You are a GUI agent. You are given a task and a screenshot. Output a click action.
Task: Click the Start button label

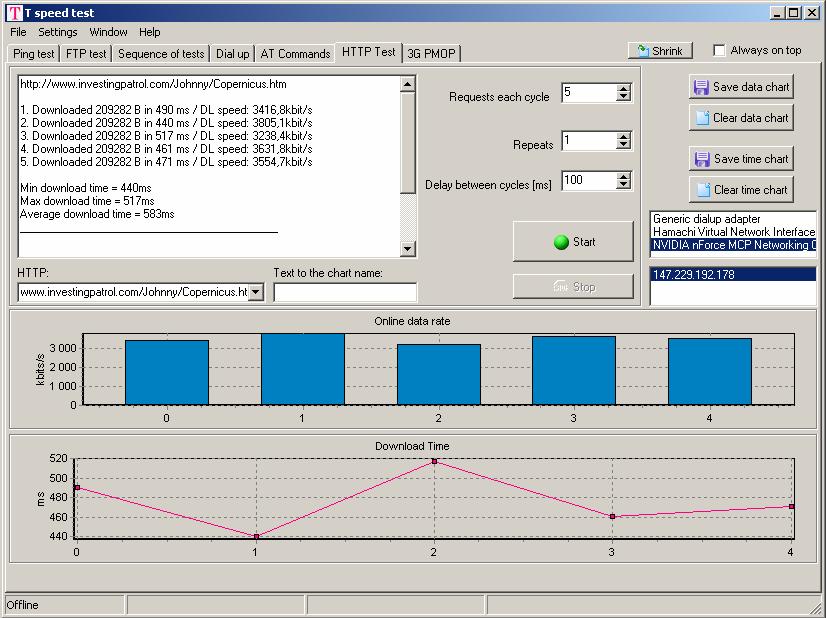click(x=584, y=242)
